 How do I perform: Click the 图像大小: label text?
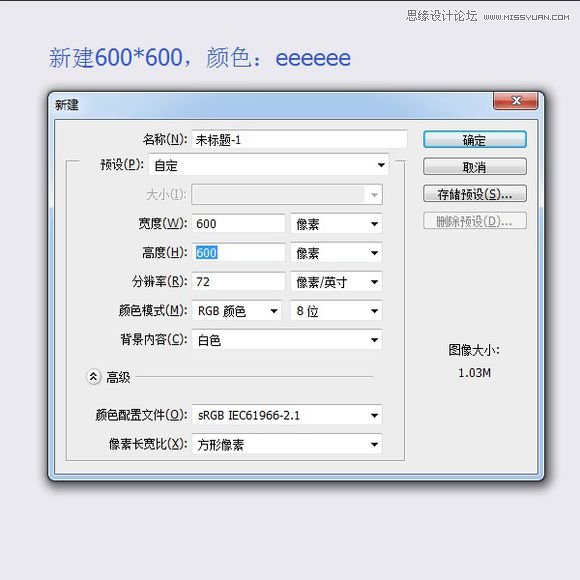[474, 350]
